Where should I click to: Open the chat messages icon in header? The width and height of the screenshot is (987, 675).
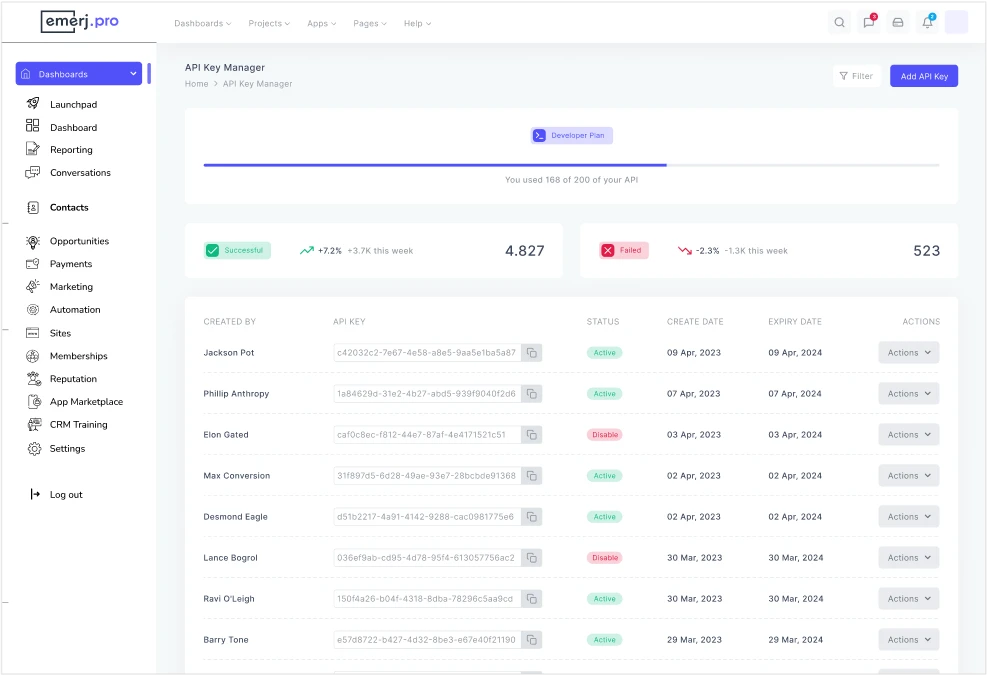pyautogui.click(x=868, y=23)
